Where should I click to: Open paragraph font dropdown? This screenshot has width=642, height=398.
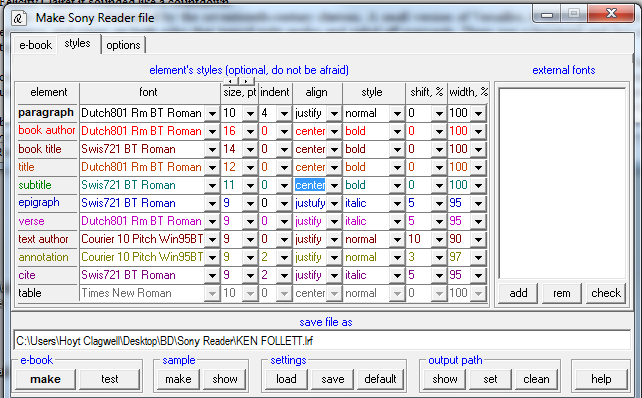(x=212, y=113)
